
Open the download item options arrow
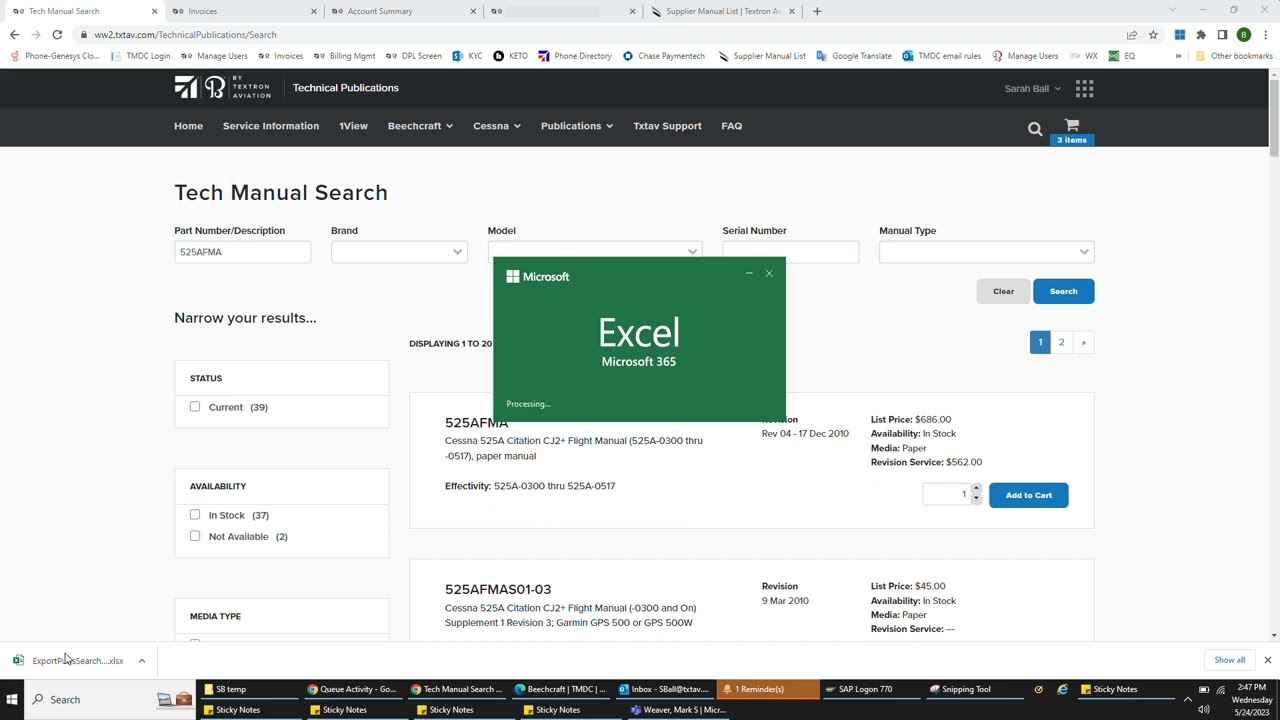click(142, 661)
